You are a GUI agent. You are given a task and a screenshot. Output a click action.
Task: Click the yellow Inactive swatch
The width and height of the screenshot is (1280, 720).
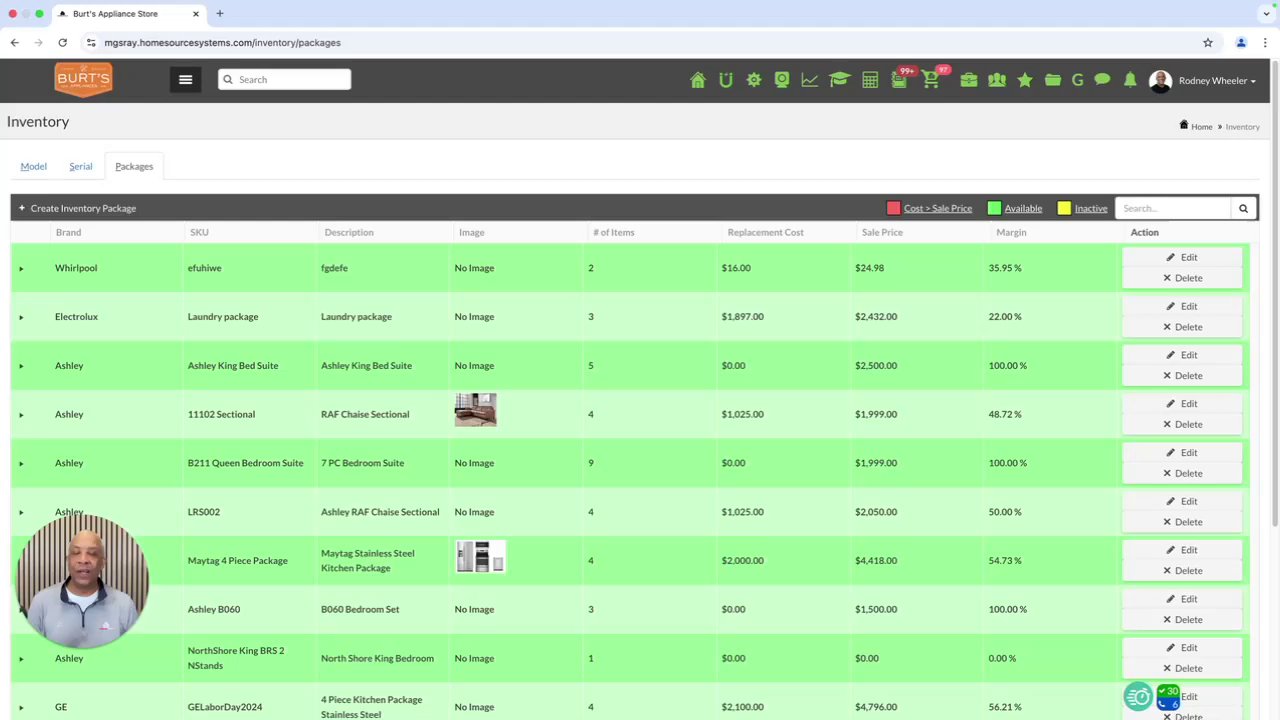(x=1064, y=208)
